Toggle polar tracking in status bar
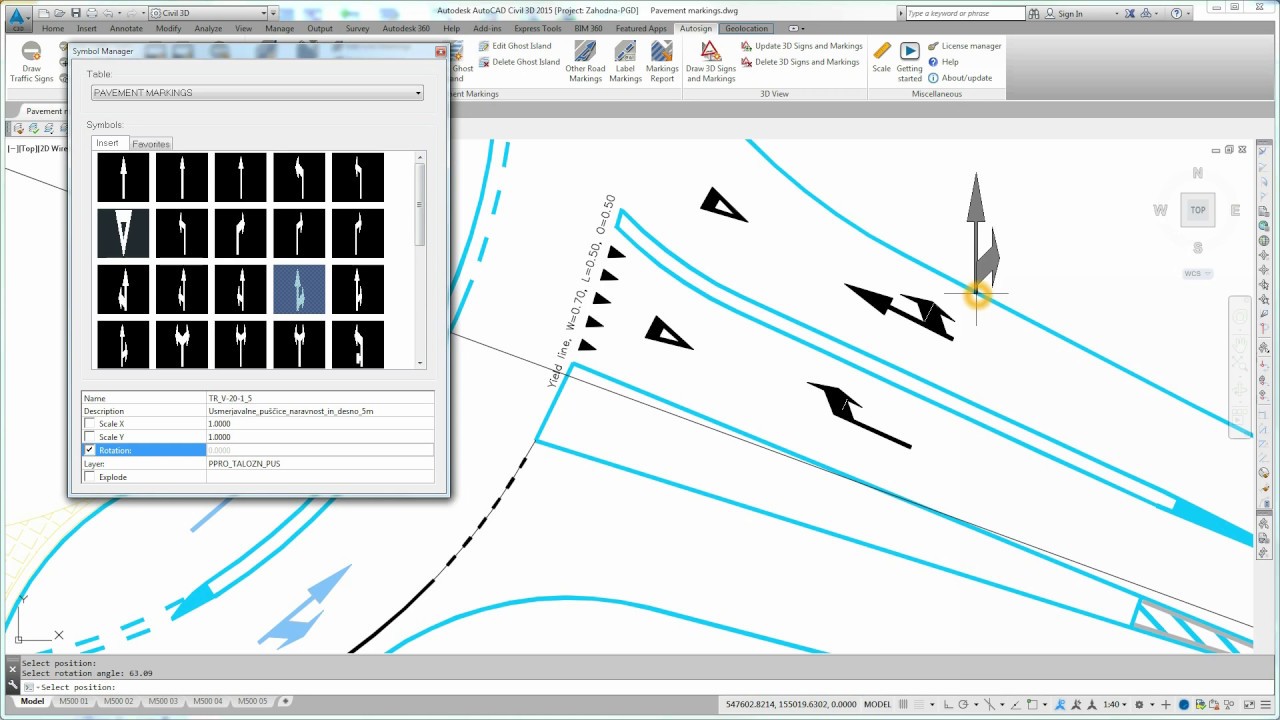 point(963,704)
